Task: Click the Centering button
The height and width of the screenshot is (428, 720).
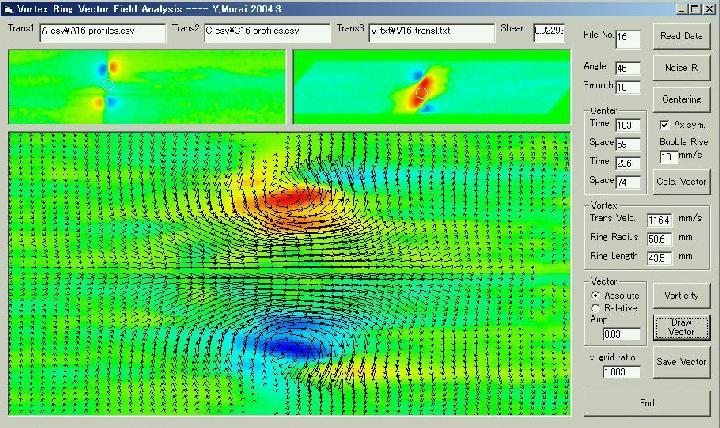Action: pyautogui.click(x=681, y=100)
